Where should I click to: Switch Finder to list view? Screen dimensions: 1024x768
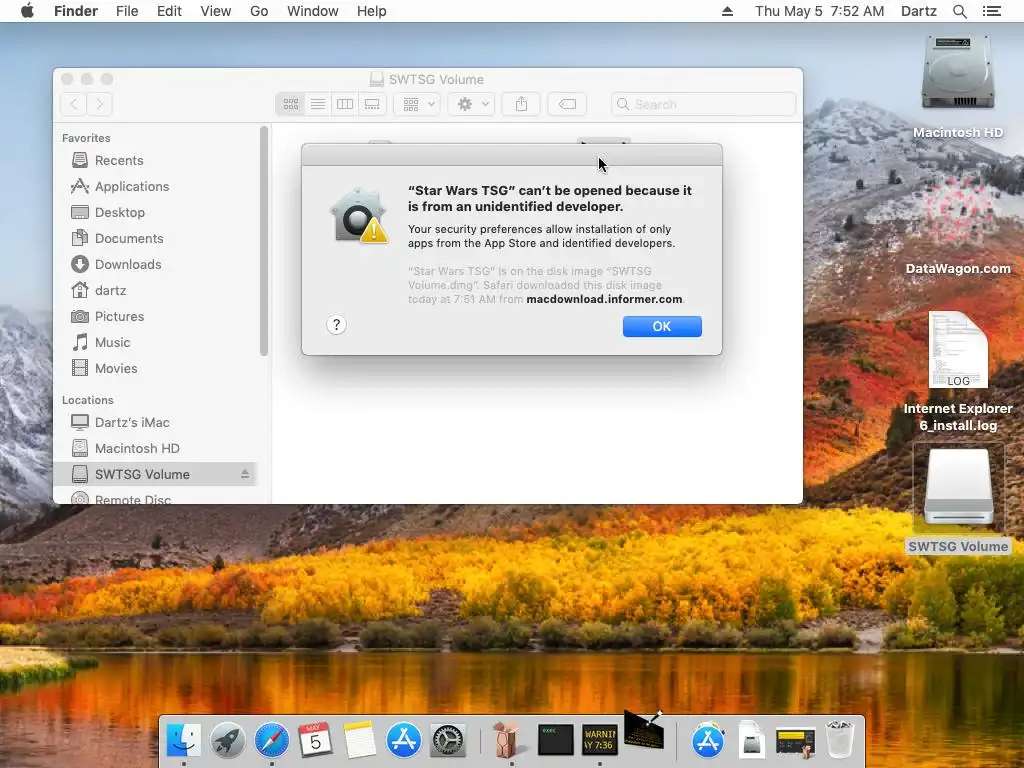pyautogui.click(x=318, y=104)
